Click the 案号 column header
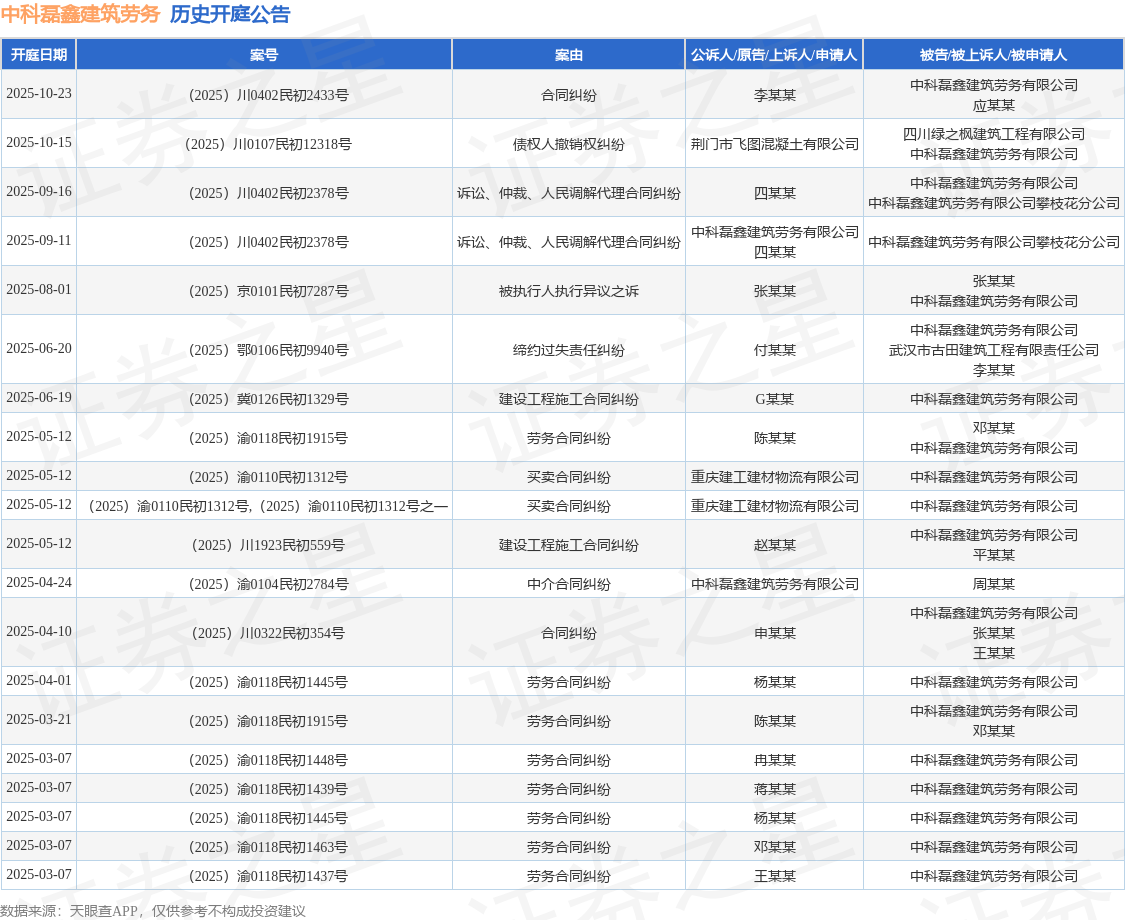The width and height of the screenshot is (1125, 920). pyautogui.click(x=264, y=55)
